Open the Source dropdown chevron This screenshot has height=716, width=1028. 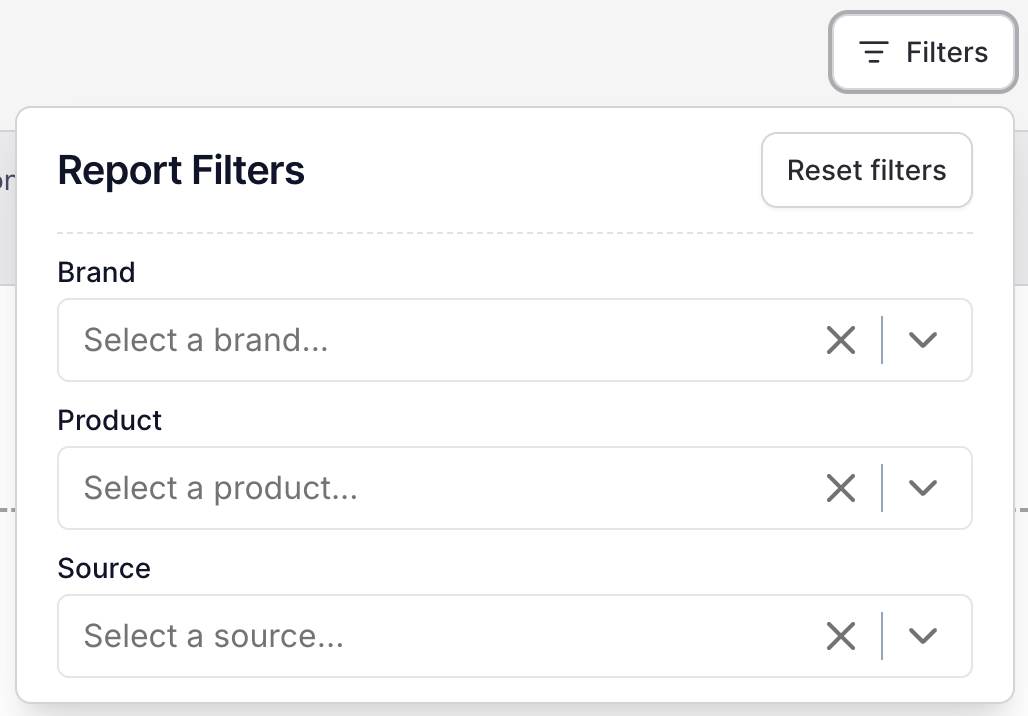[x=923, y=636]
